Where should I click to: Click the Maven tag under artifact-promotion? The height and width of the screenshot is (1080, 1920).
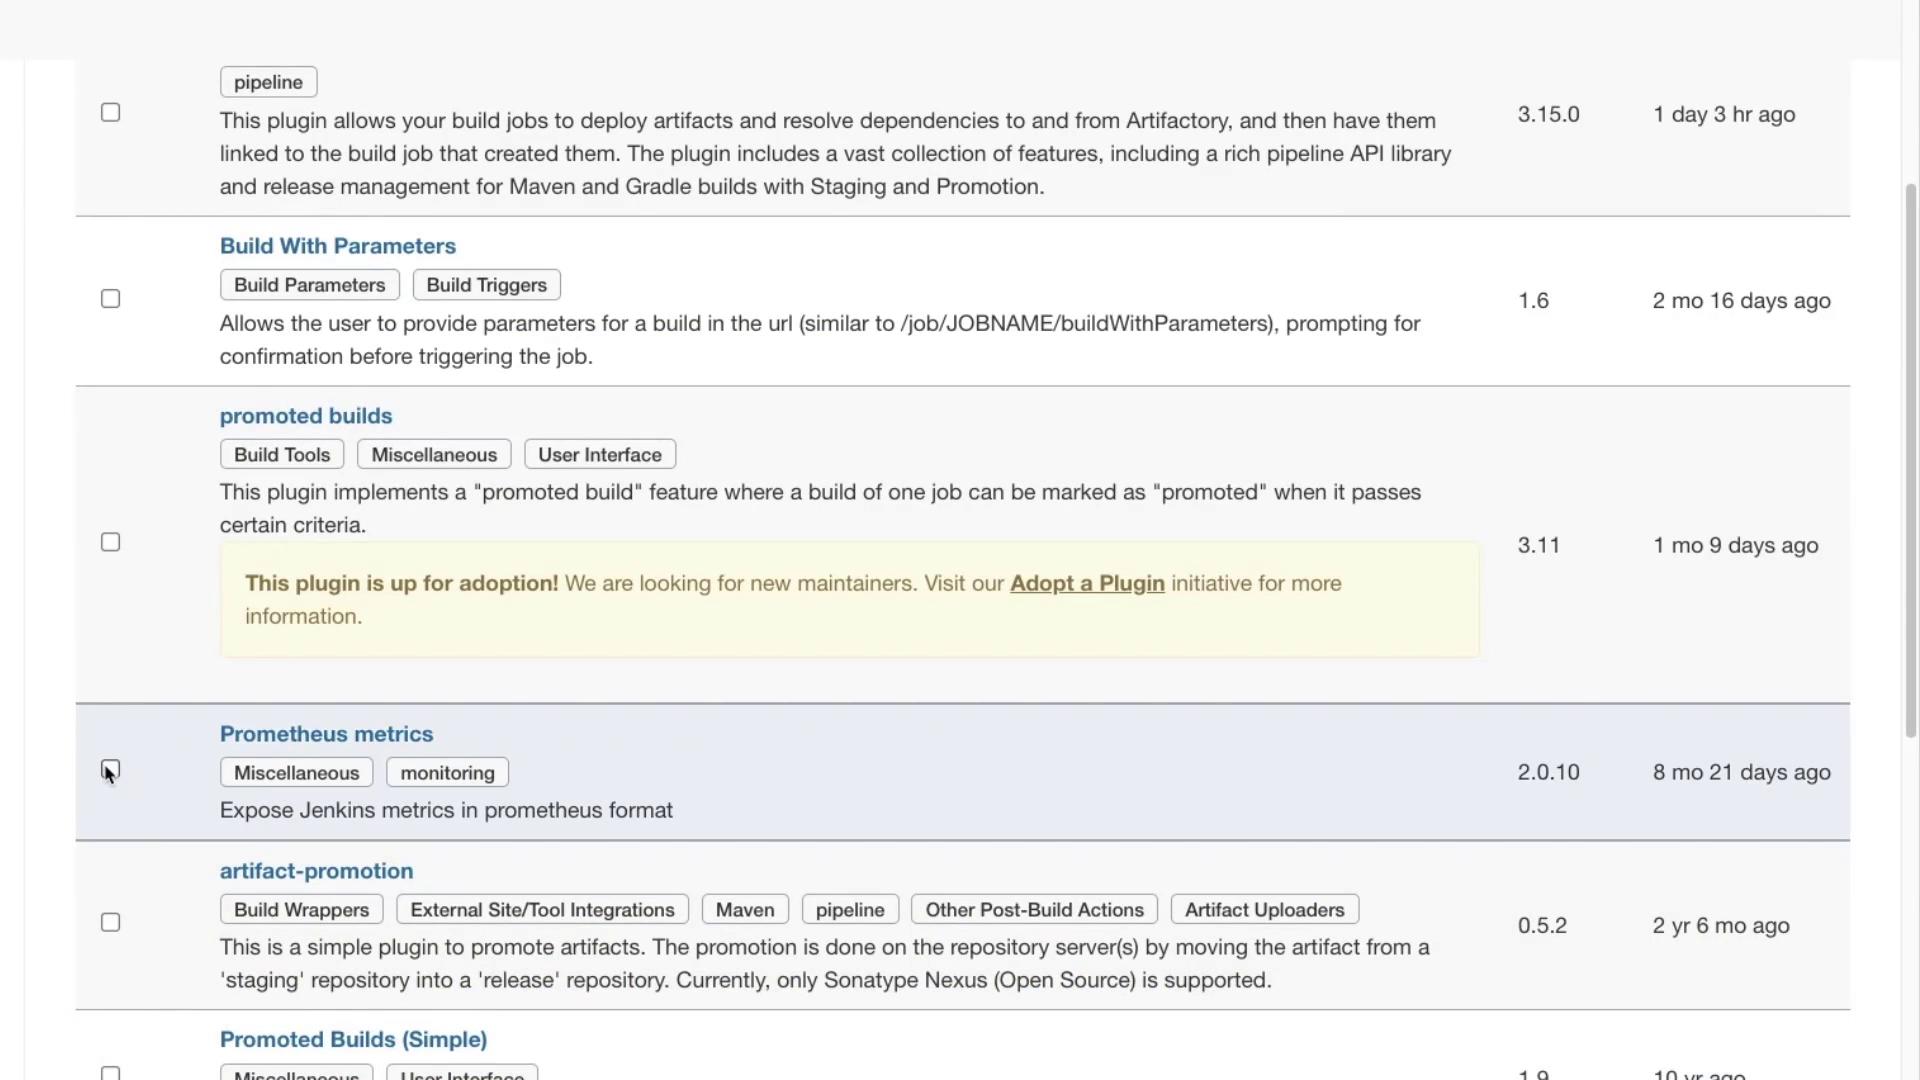click(x=744, y=910)
